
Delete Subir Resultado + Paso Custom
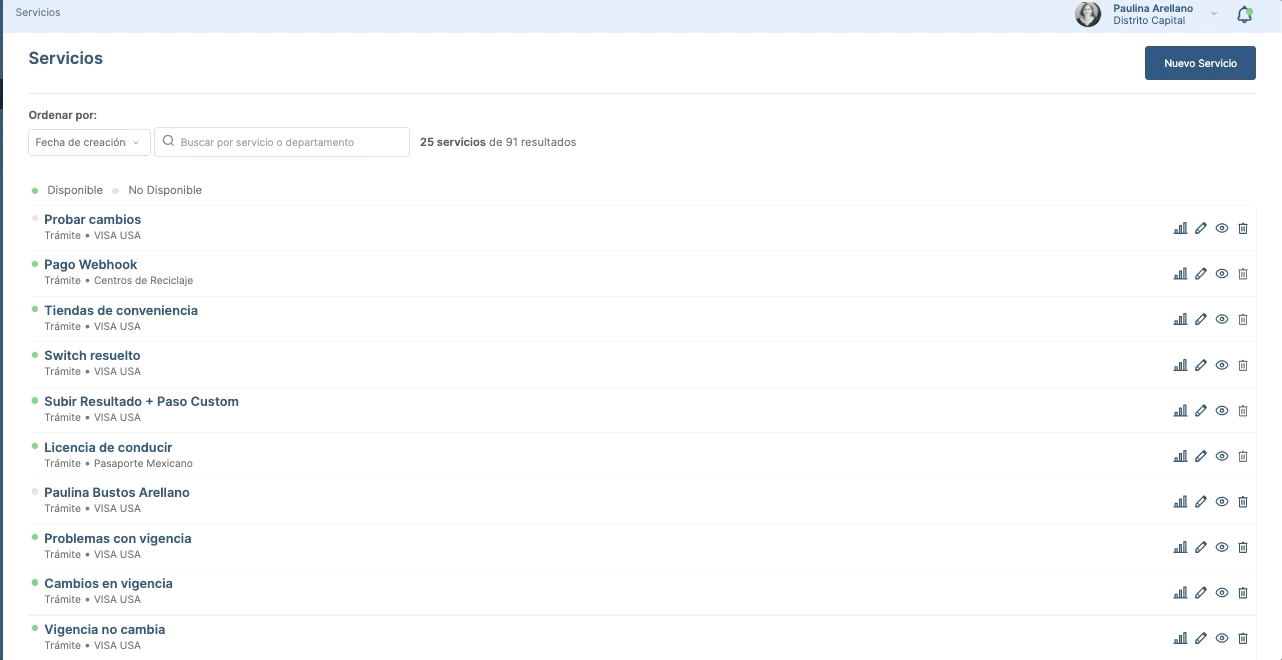pos(1243,410)
